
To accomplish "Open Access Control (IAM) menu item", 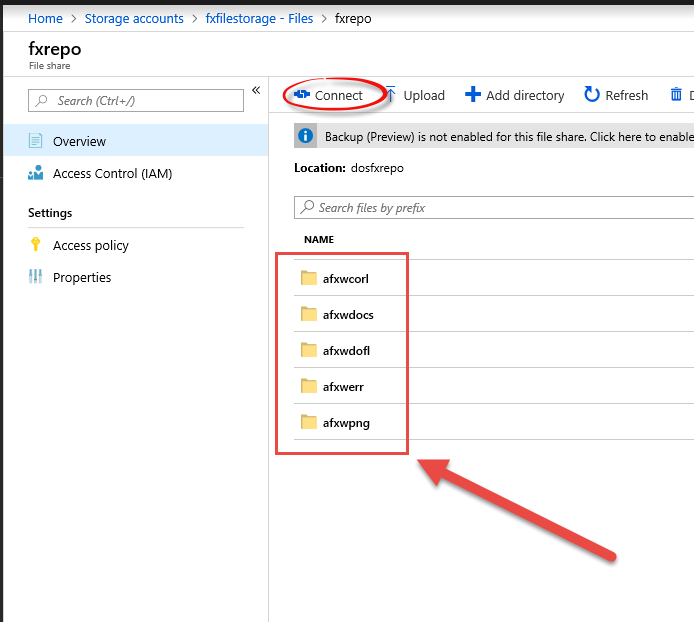I will [136, 173].
